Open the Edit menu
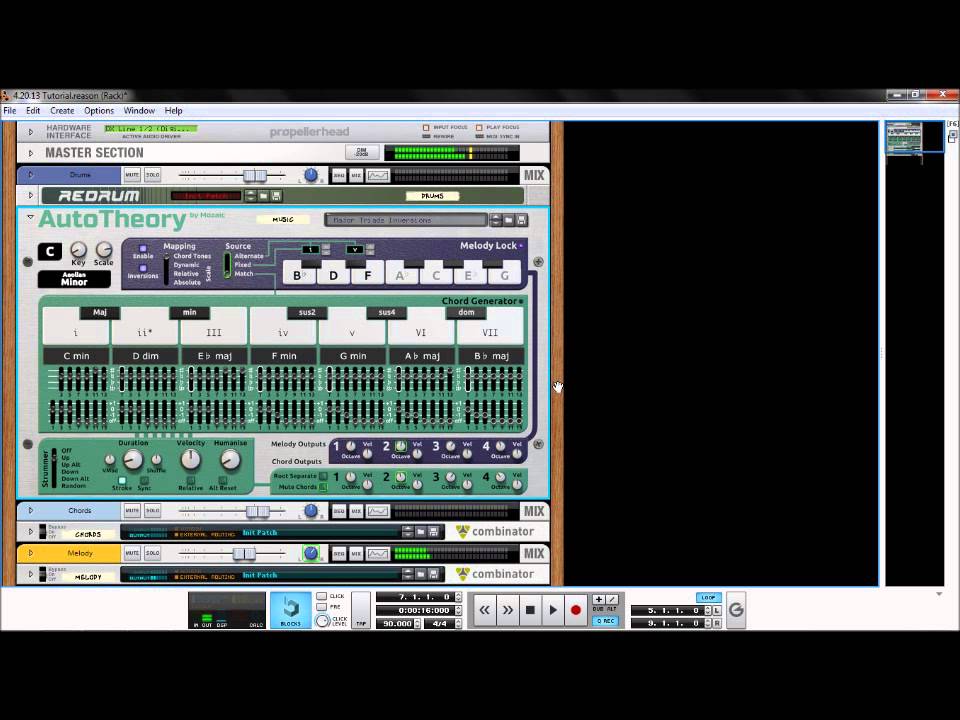 33,111
